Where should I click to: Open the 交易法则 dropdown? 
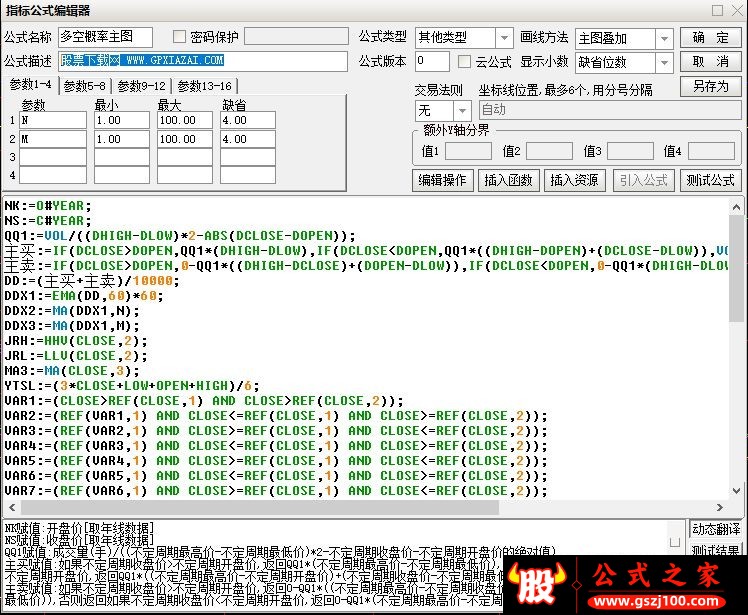(x=461, y=111)
